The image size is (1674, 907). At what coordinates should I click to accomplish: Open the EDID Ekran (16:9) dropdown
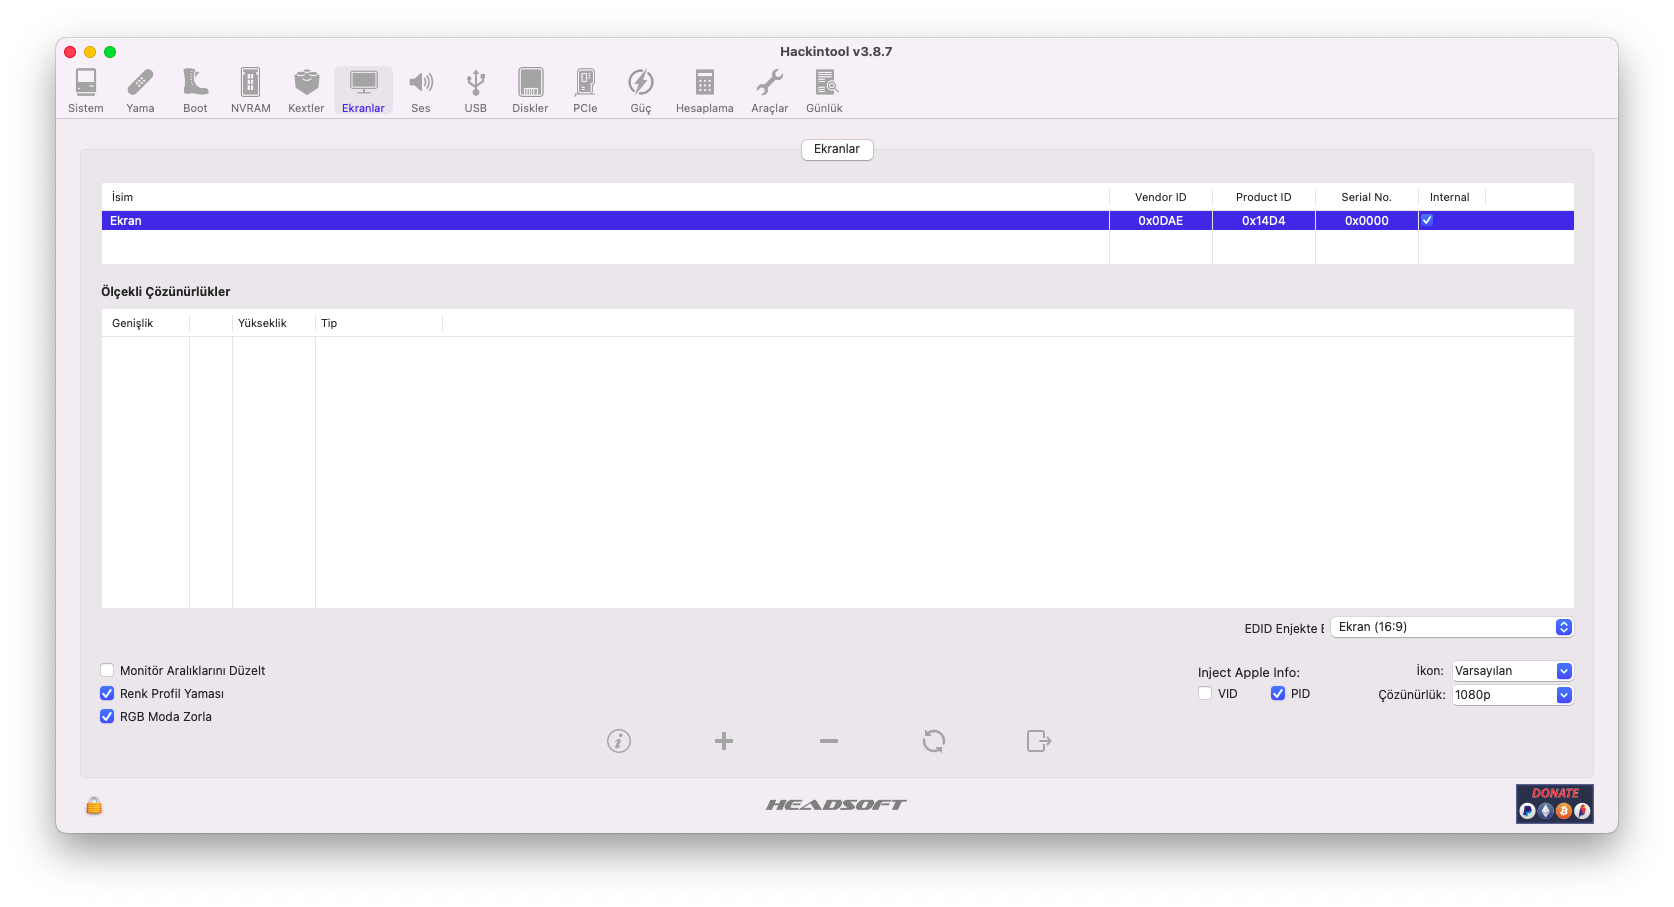1451,627
